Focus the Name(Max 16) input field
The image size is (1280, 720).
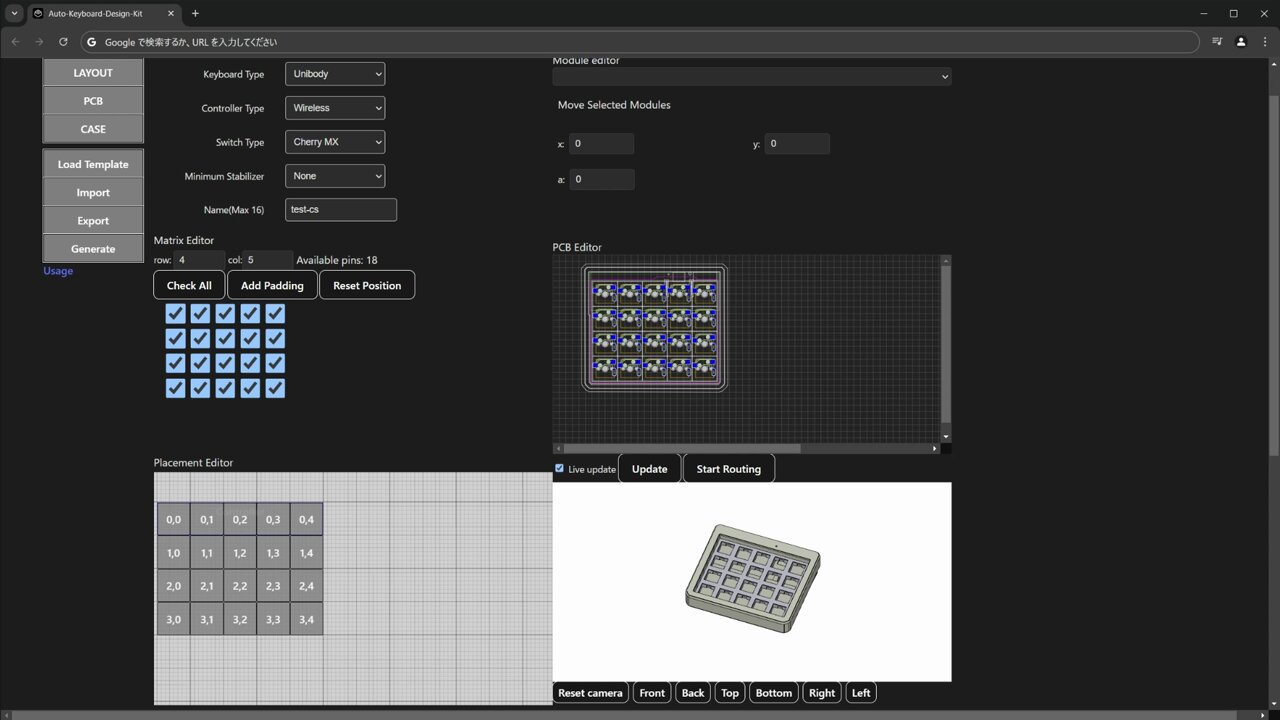click(x=341, y=210)
